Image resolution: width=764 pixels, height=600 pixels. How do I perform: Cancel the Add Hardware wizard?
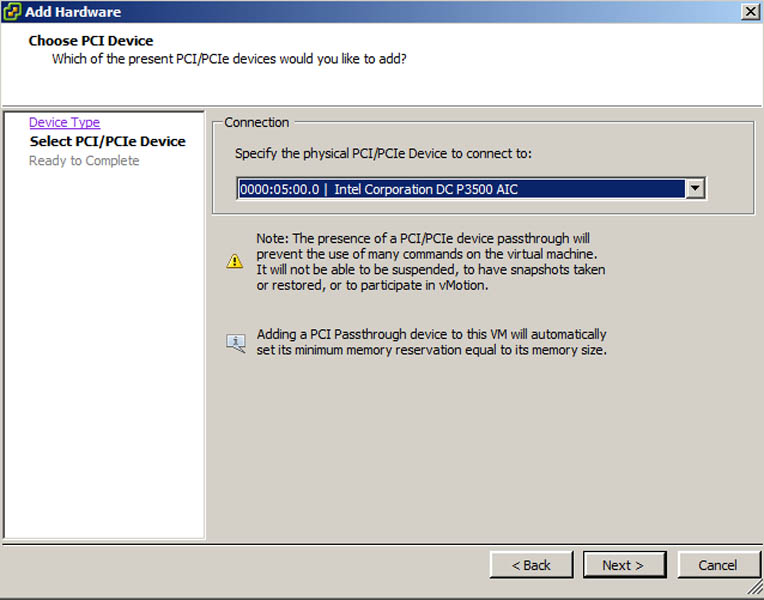[718, 565]
